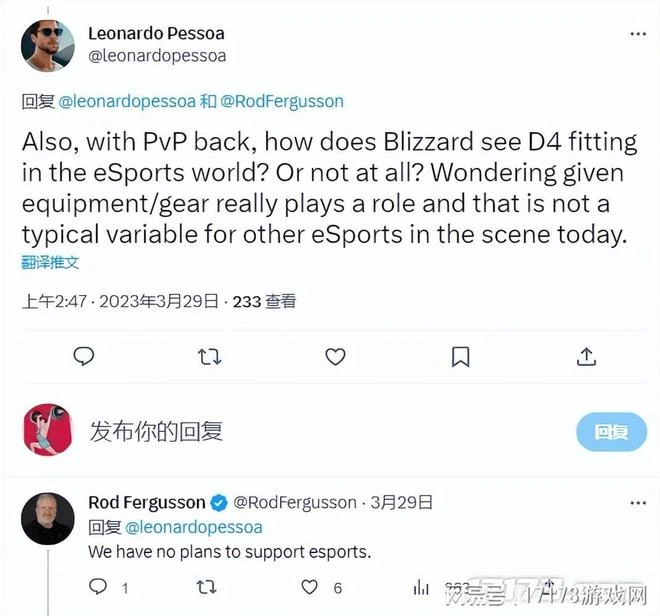Open reply thread on Rod Fergusson's tweet
Screen dimensions: 660x616
[98, 587]
